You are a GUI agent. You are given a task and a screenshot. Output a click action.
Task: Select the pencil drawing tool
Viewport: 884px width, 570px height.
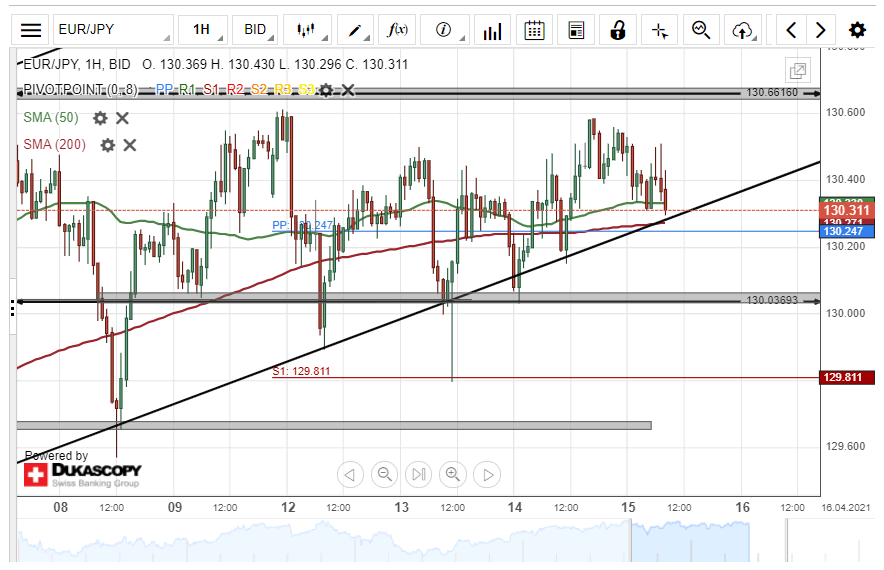pos(355,30)
